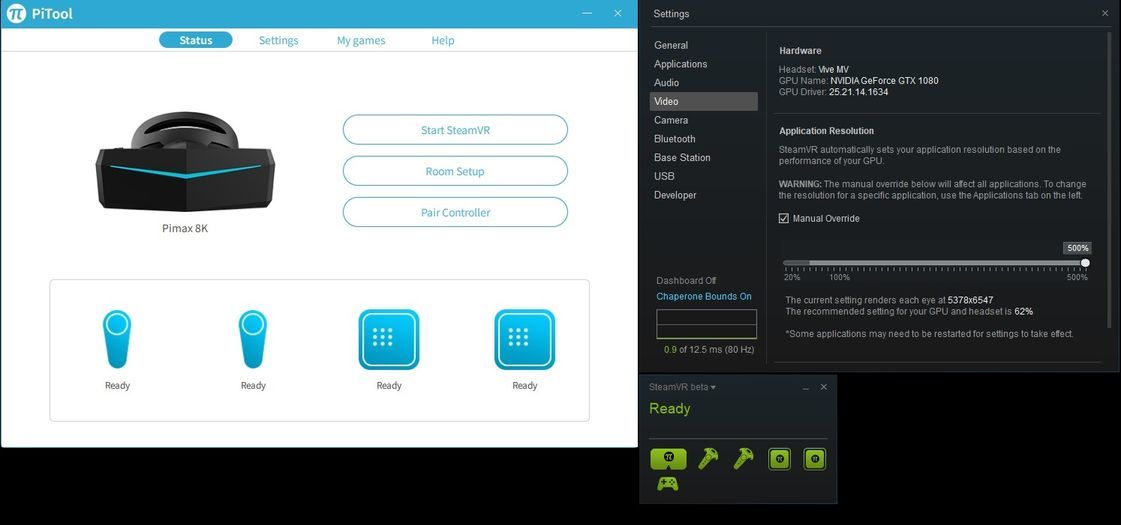Click the second controller Ready icon in PiTool
Viewport: 1121px width, 525px height.
coord(253,339)
